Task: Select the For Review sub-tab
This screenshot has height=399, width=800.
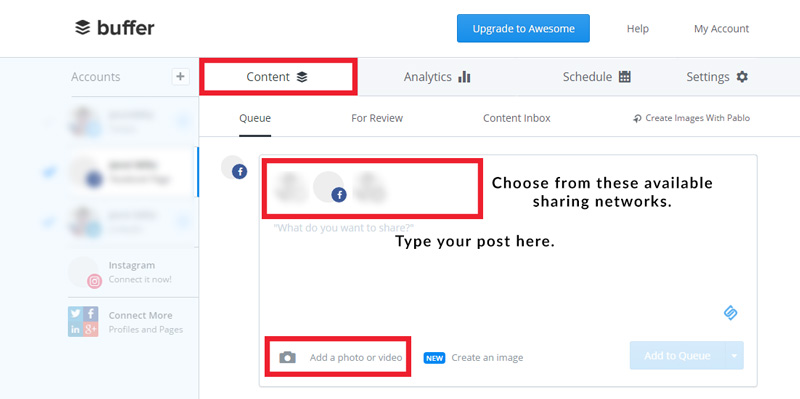Action: click(x=377, y=118)
